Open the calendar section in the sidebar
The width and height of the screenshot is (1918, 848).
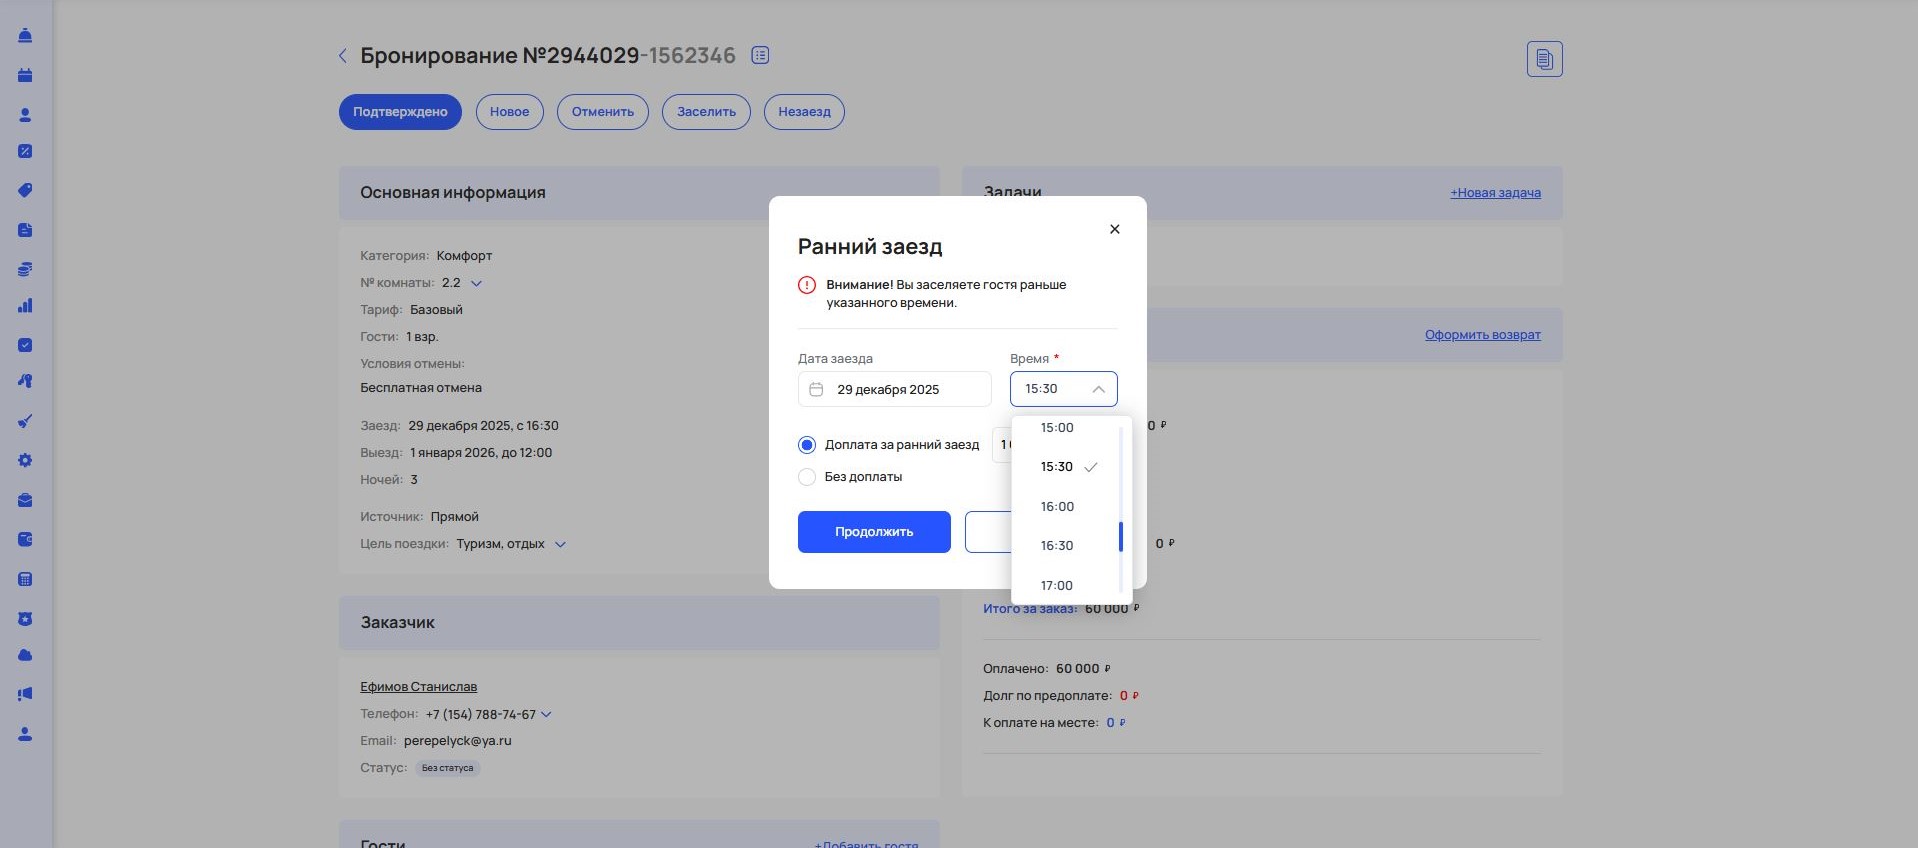(25, 75)
